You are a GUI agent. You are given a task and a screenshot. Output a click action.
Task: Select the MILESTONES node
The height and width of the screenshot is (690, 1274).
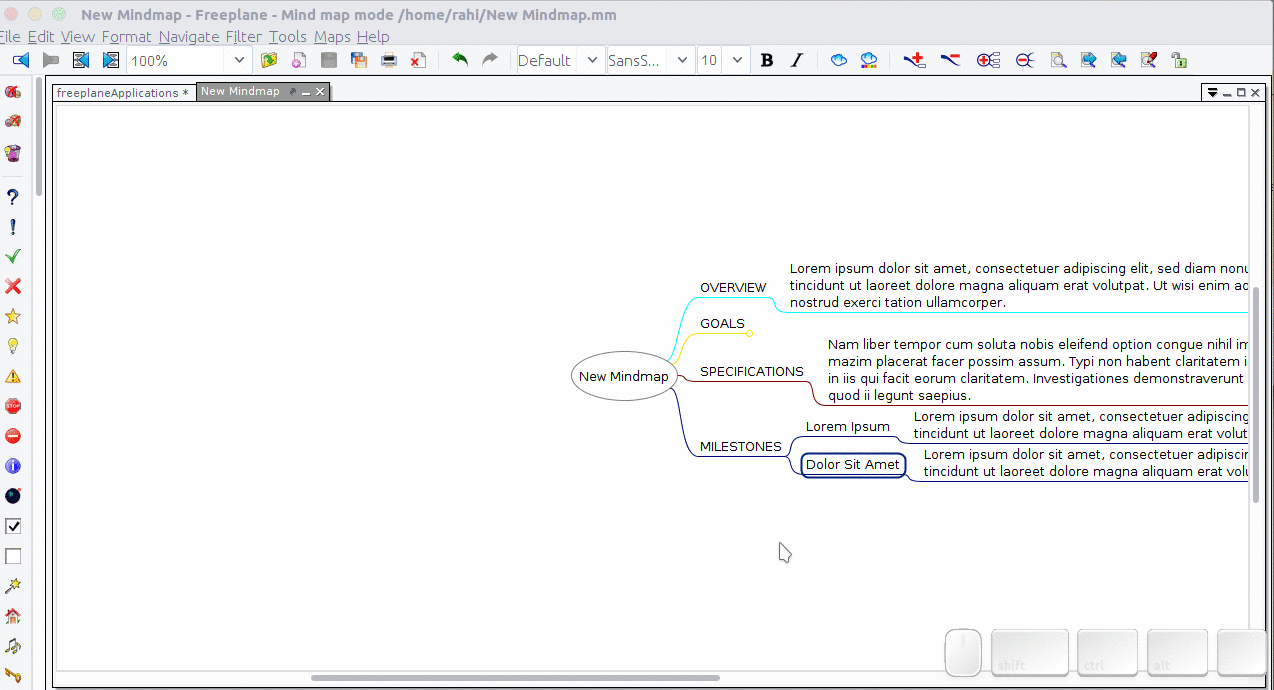(741, 446)
